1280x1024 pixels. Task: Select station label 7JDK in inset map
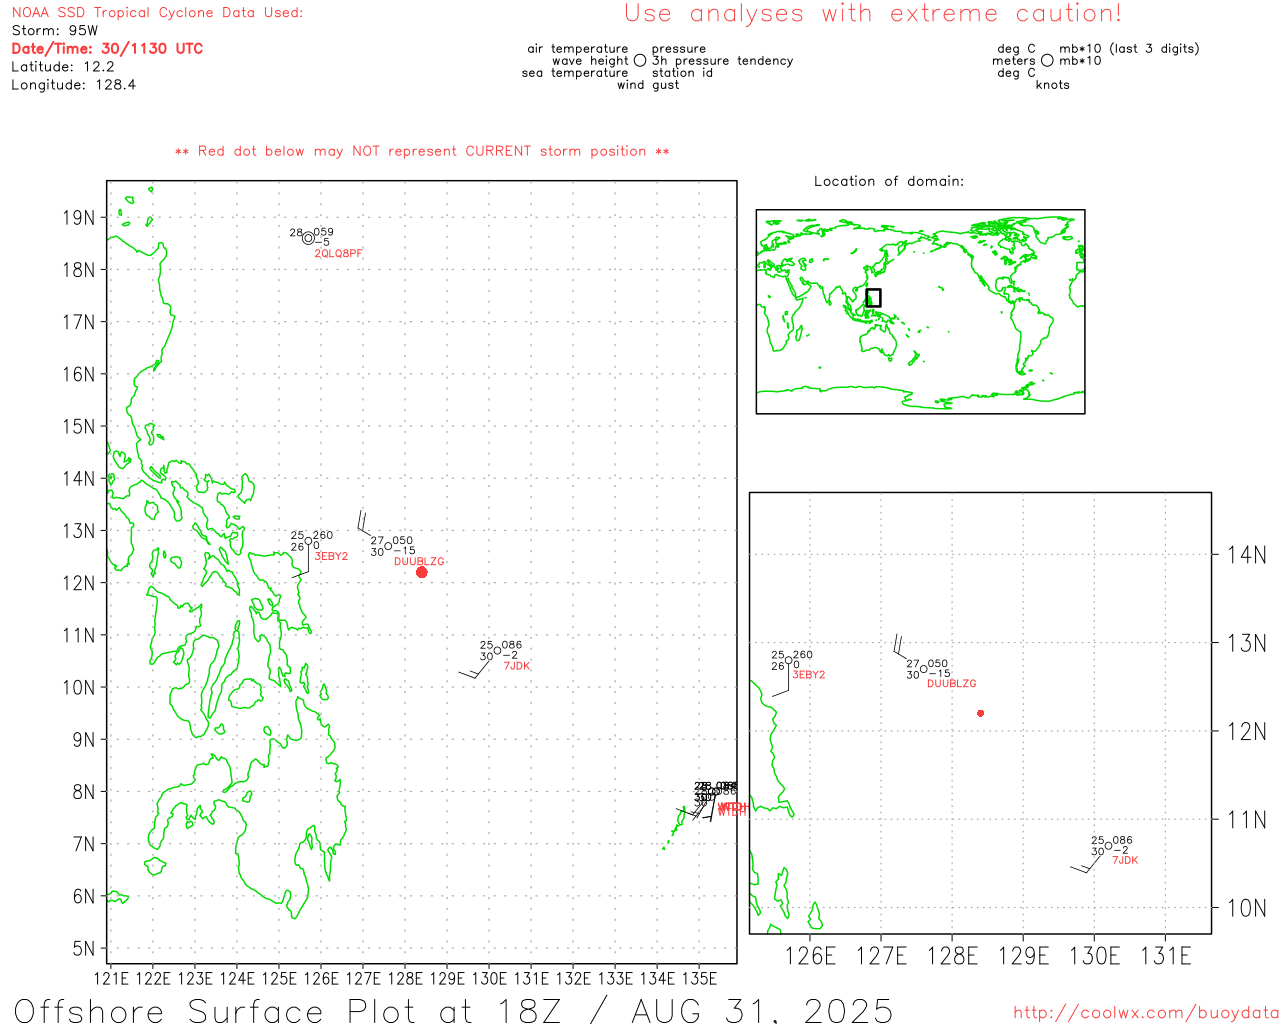1125,860
